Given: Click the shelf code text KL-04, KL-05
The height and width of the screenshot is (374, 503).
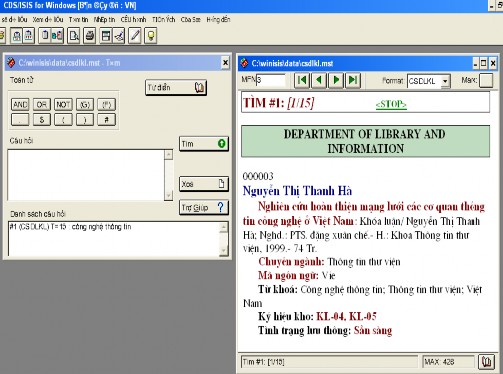Looking at the screenshot, I should [x=346, y=316].
